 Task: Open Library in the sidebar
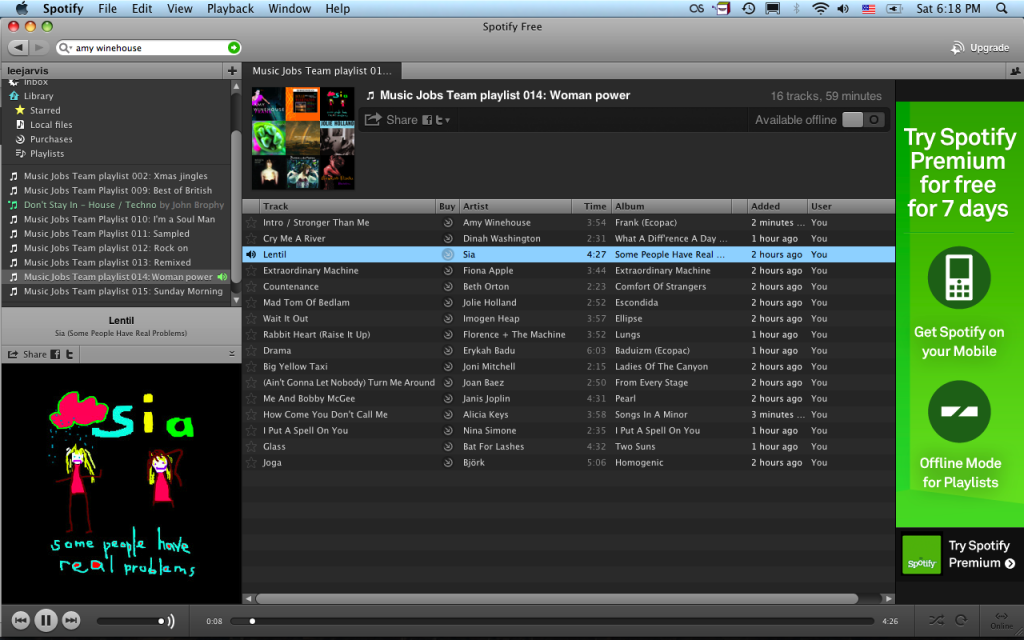(39, 96)
